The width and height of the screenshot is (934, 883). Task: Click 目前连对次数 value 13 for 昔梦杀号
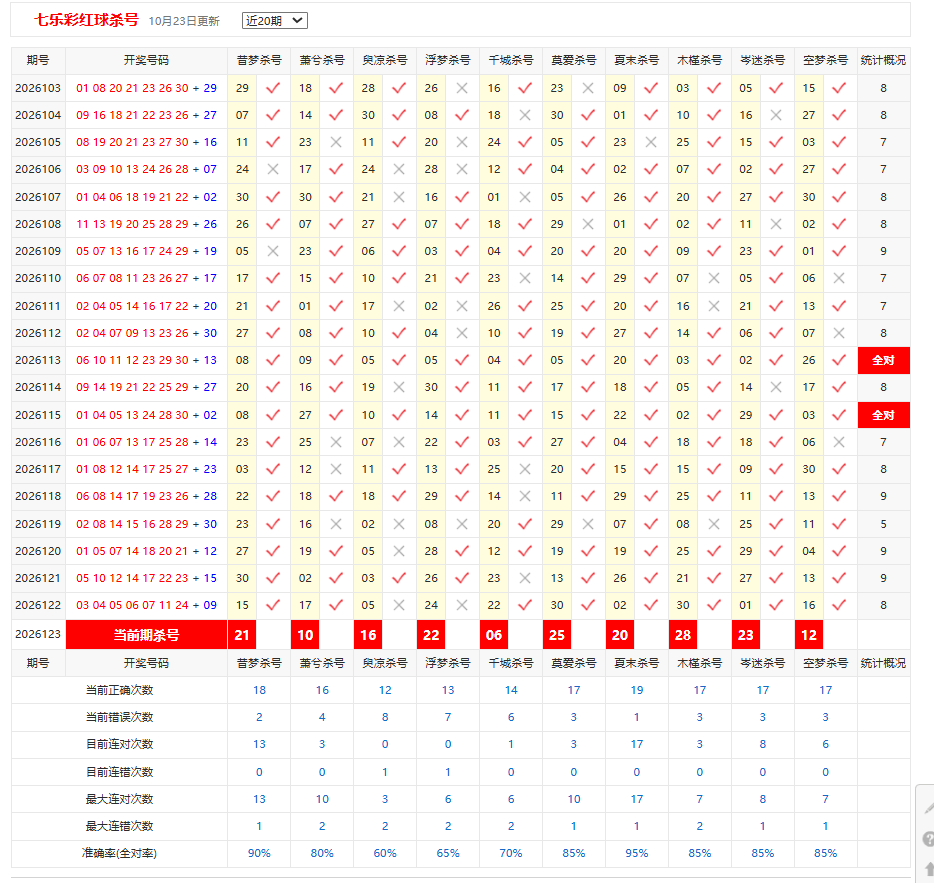point(259,745)
